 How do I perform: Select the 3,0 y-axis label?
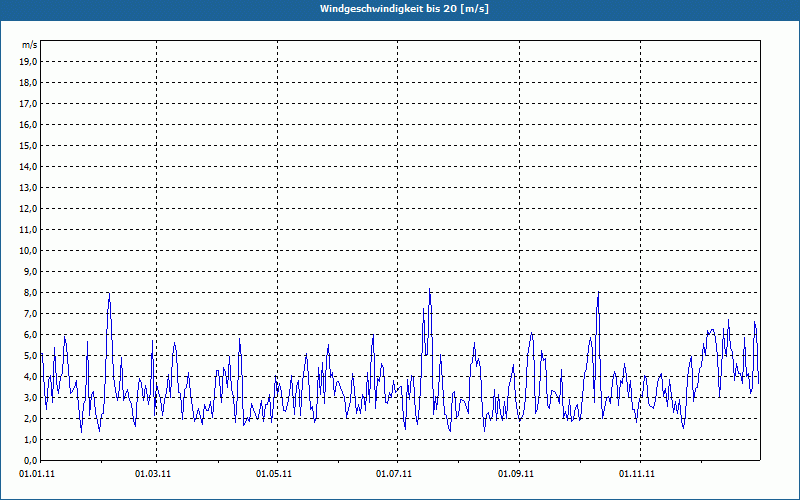point(30,397)
